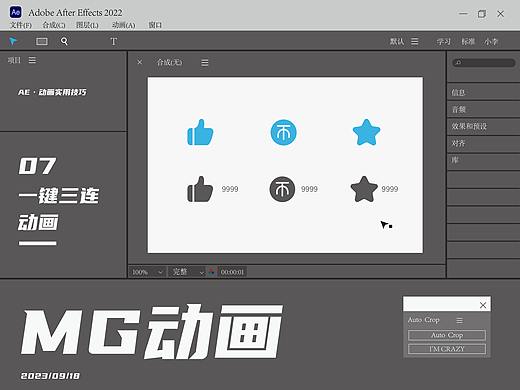The image size is (520, 390).
Task: Switch to the 标准 workspace
Action: pyautogui.click(x=468, y=42)
